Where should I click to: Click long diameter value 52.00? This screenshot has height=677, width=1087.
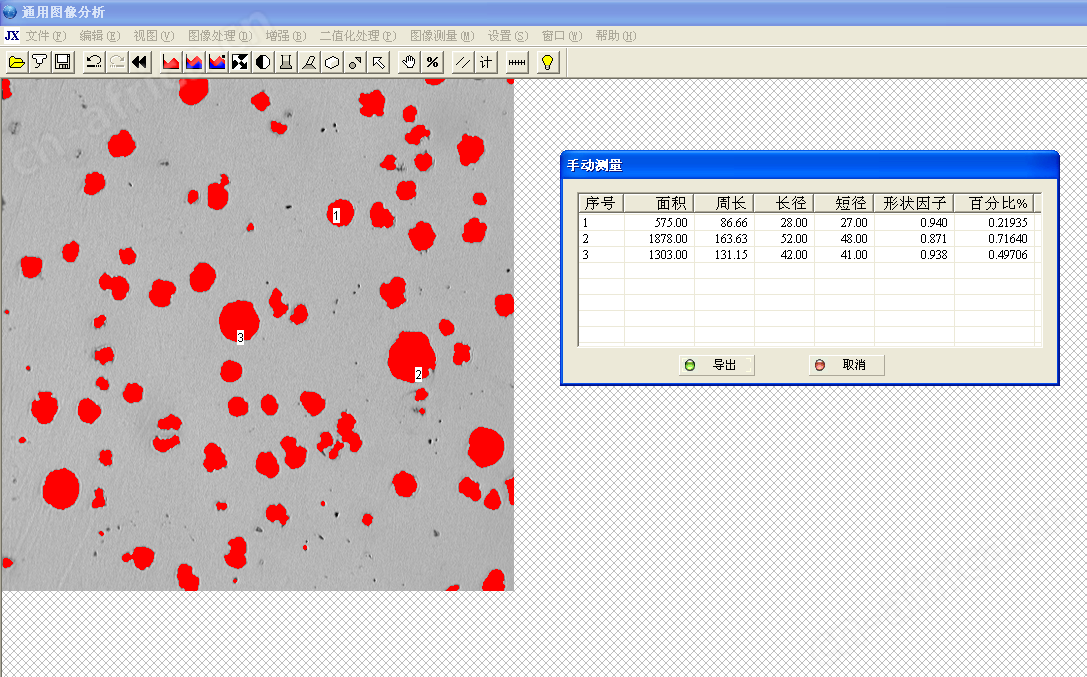pos(794,238)
